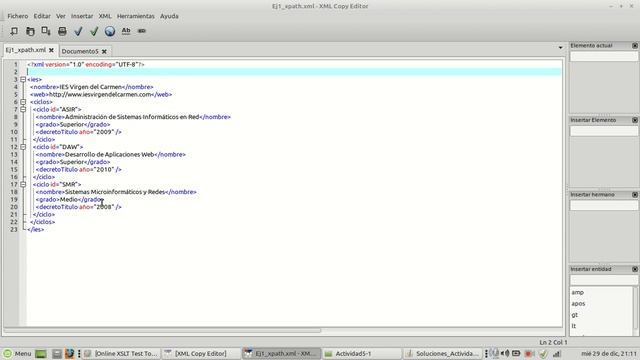Close the Insertar entidad panel
Screen dimensions: 640x360
635,269
